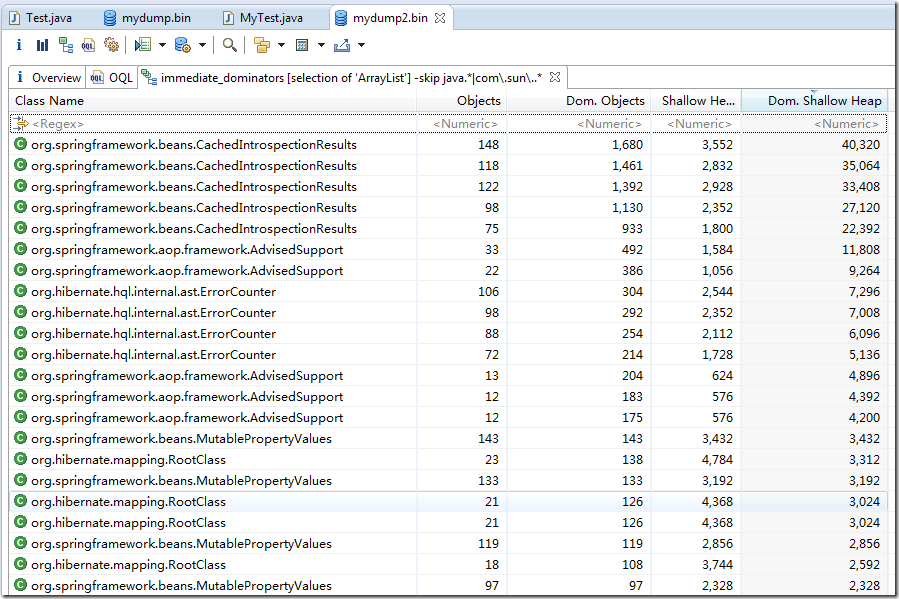899x599 pixels.
Task: Focus the <Numeric> filter under Shallow Heap
Action: (696, 123)
